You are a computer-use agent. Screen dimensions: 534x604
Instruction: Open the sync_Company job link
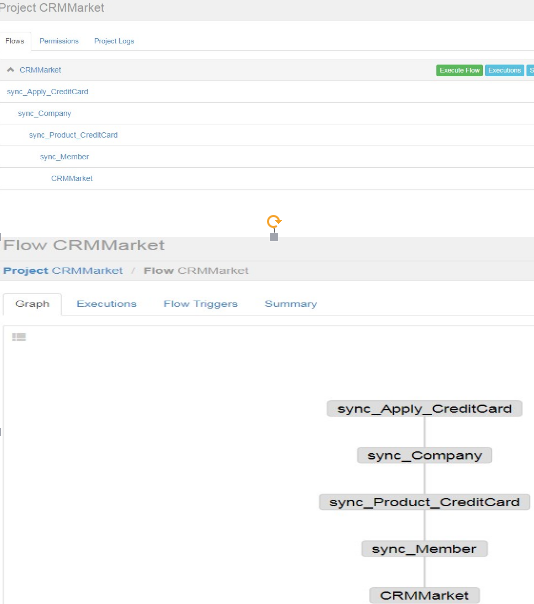pyautogui.click(x=44, y=113)
